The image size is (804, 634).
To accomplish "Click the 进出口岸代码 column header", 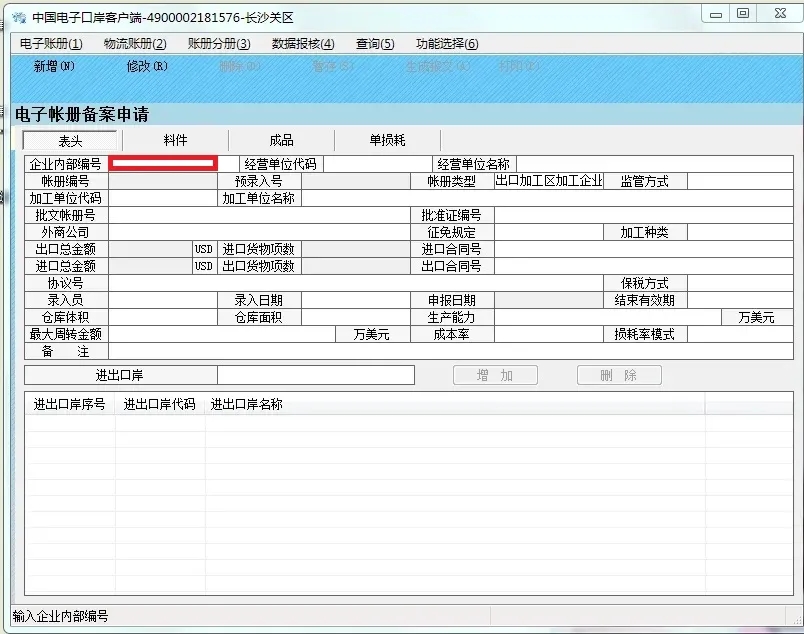I will tap(160, 405).
